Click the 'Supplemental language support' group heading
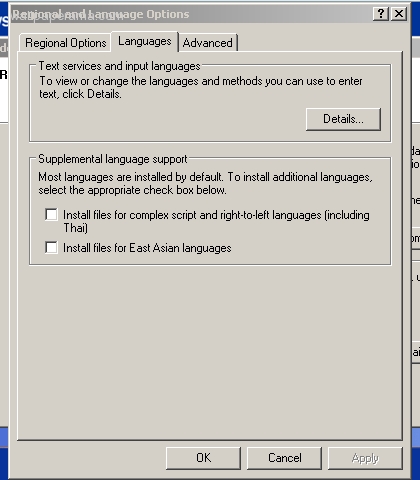 pos(113,159)
